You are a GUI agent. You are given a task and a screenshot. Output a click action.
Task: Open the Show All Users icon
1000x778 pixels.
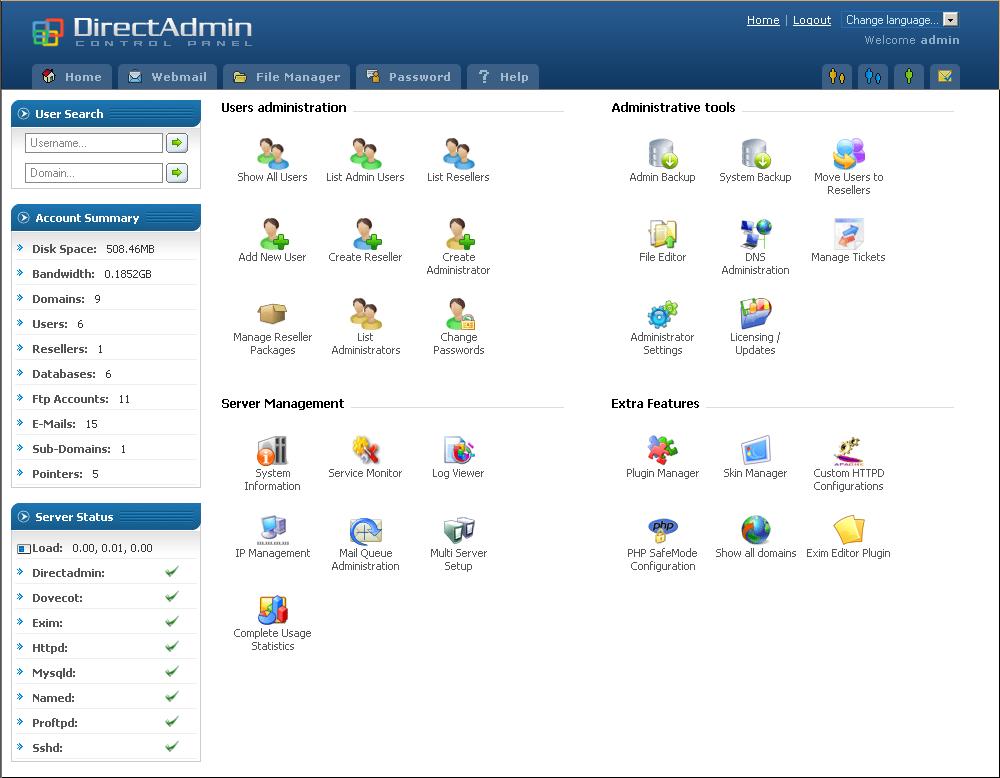point(272,155)
